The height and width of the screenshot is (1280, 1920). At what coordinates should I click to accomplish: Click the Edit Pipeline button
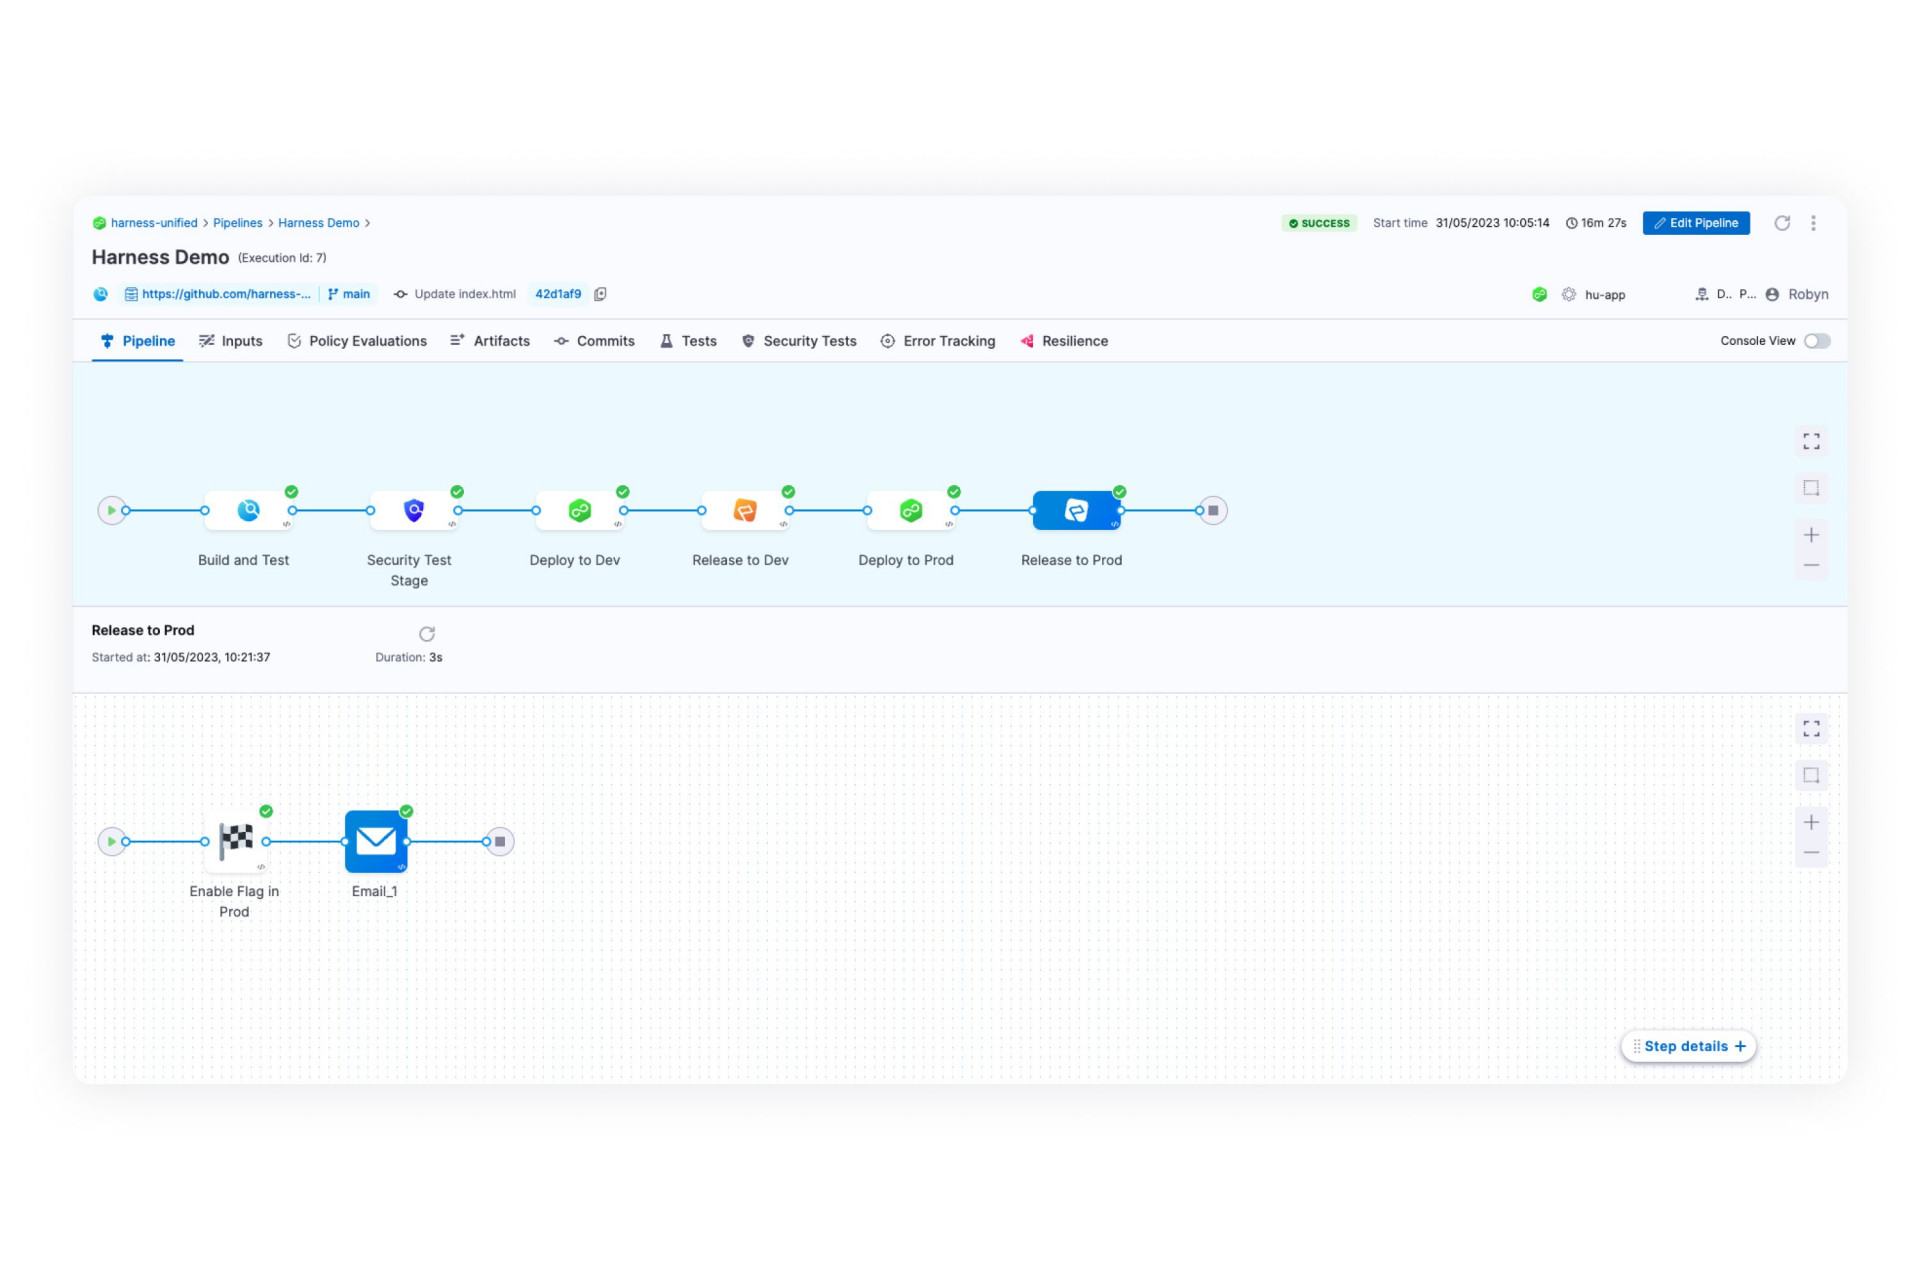[x=1696, y=223]
